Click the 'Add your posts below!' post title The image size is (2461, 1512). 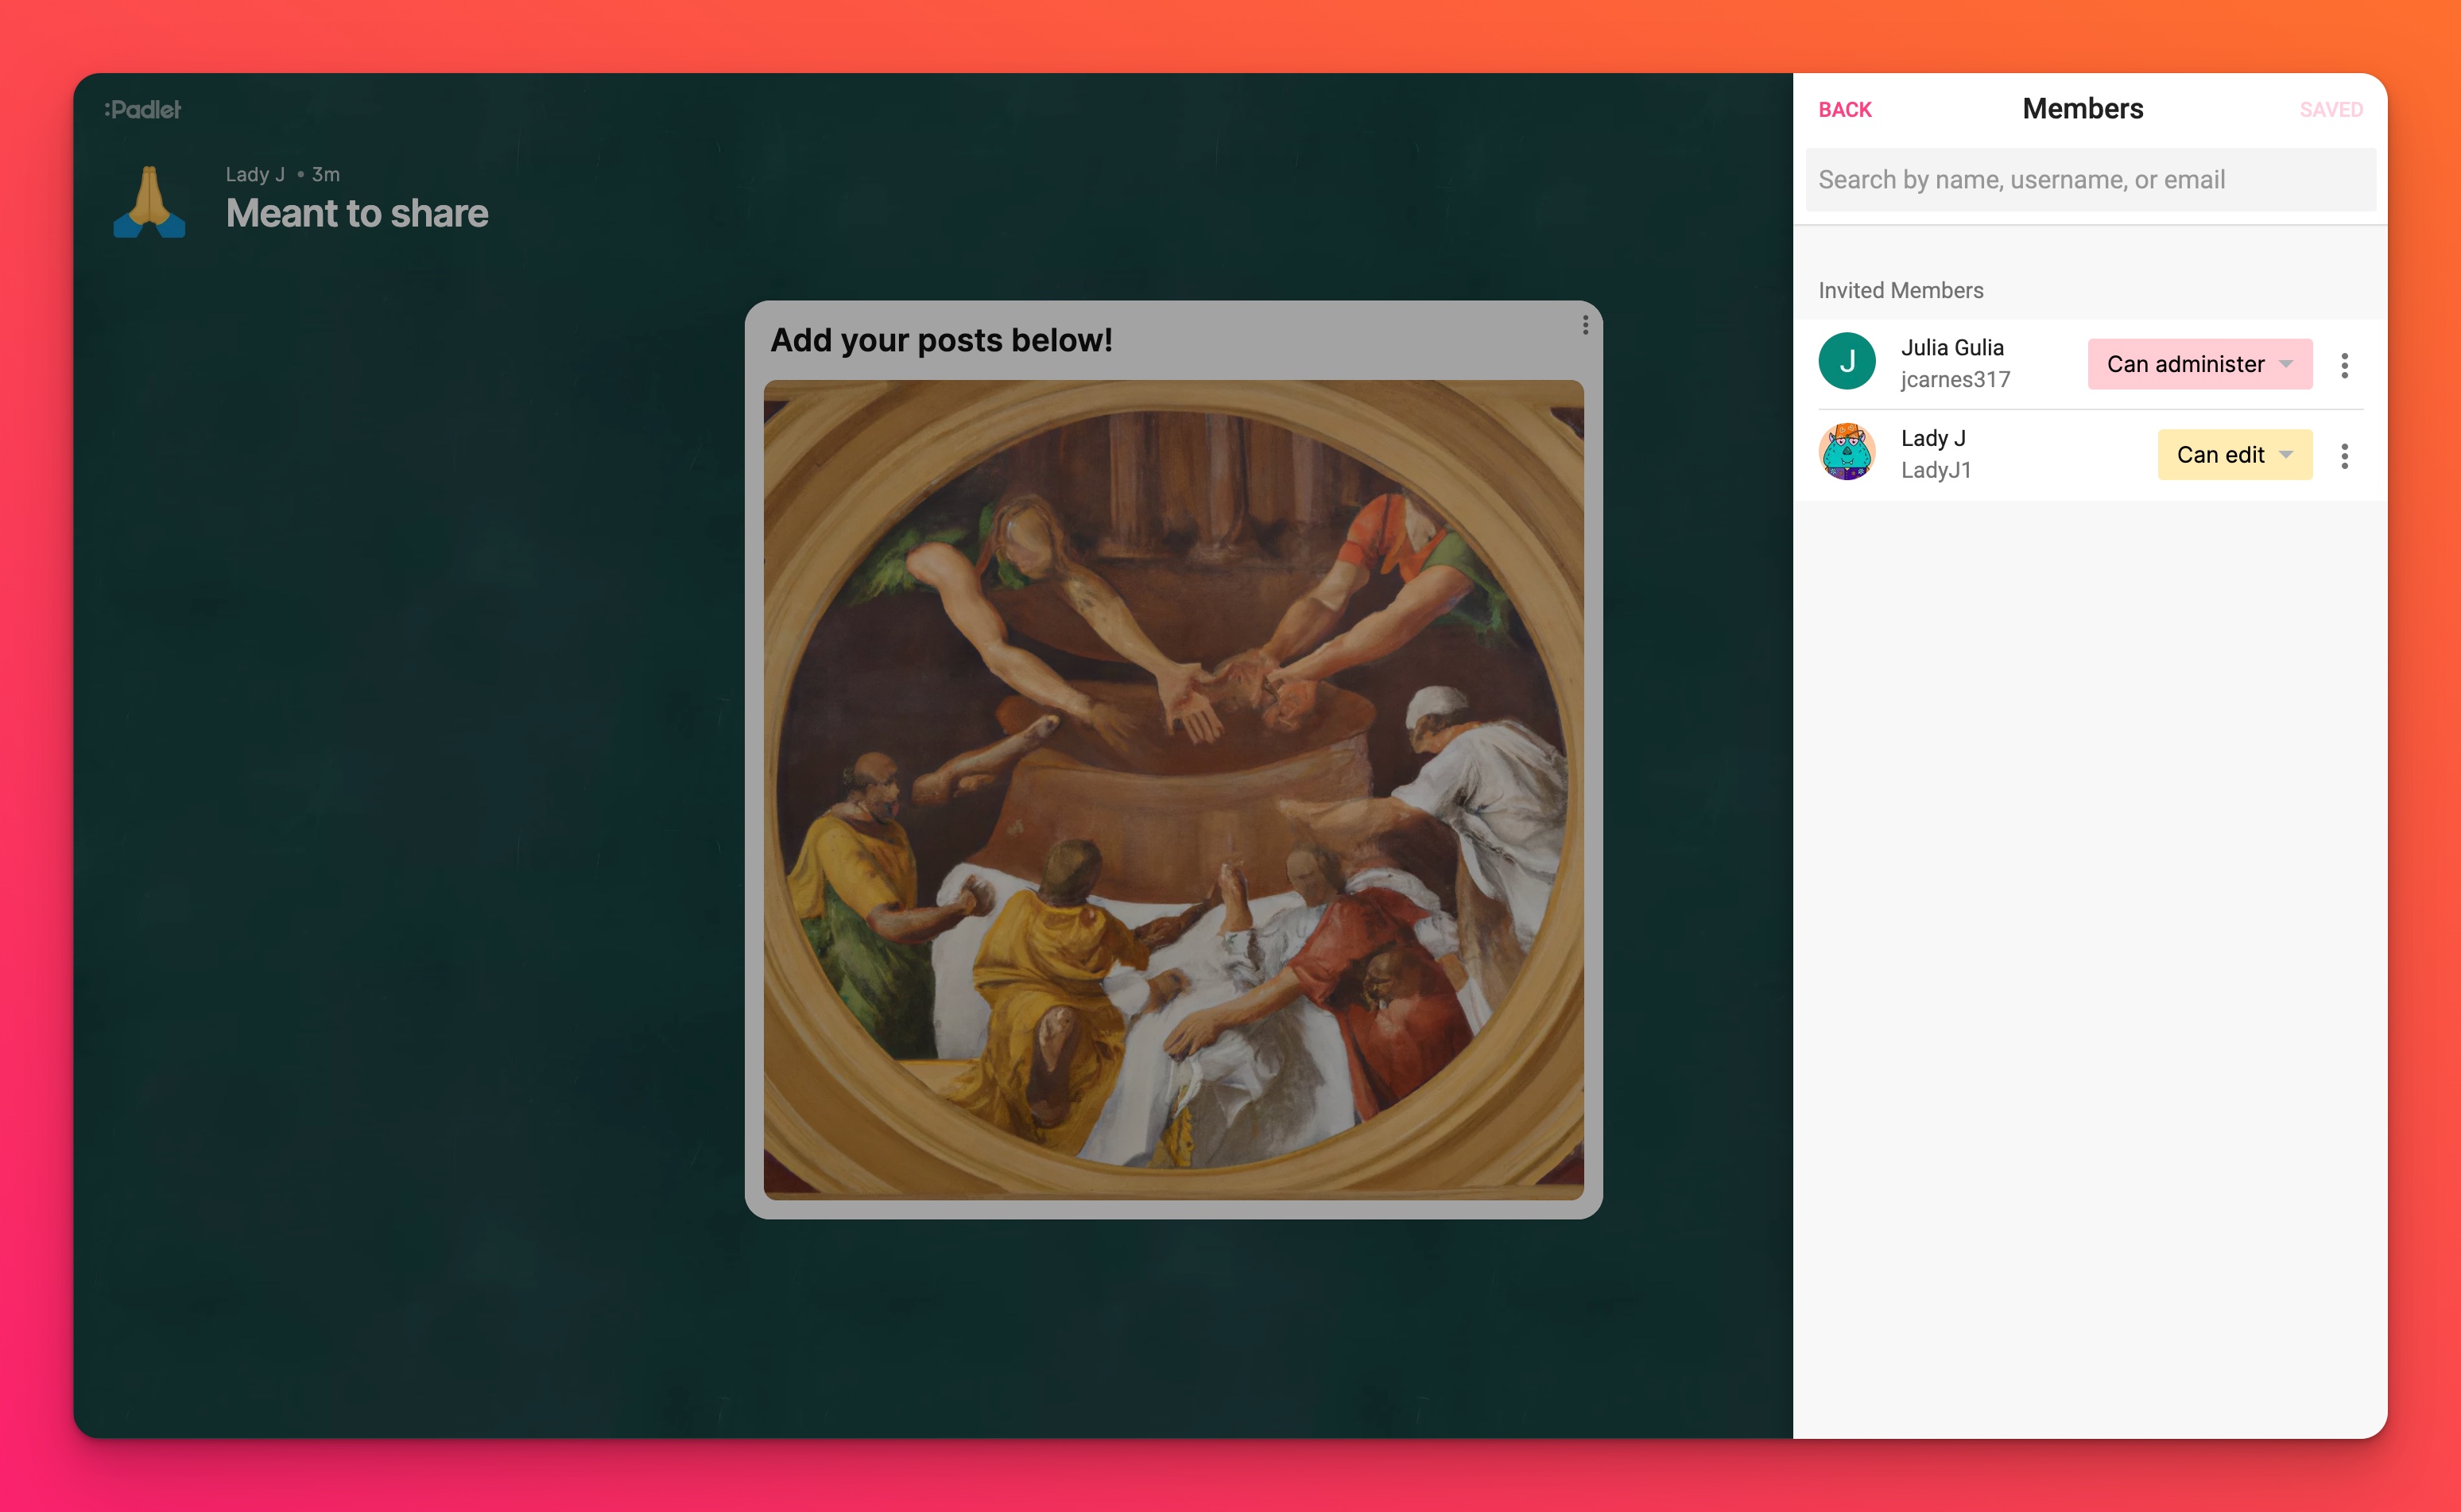[x=941, y=340]
